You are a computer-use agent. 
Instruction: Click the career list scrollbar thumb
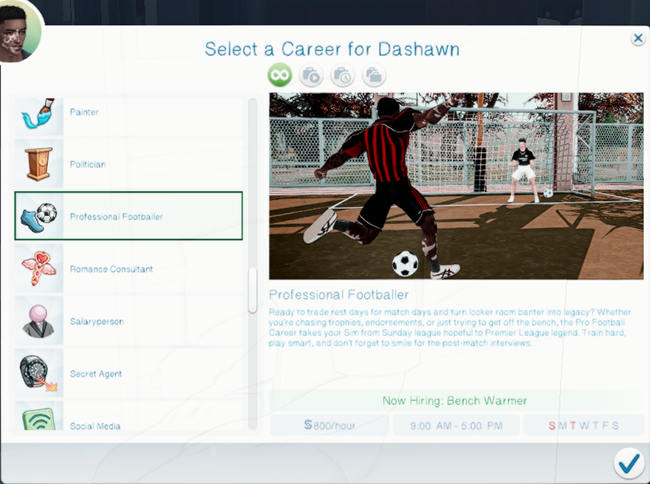[252, 290]
